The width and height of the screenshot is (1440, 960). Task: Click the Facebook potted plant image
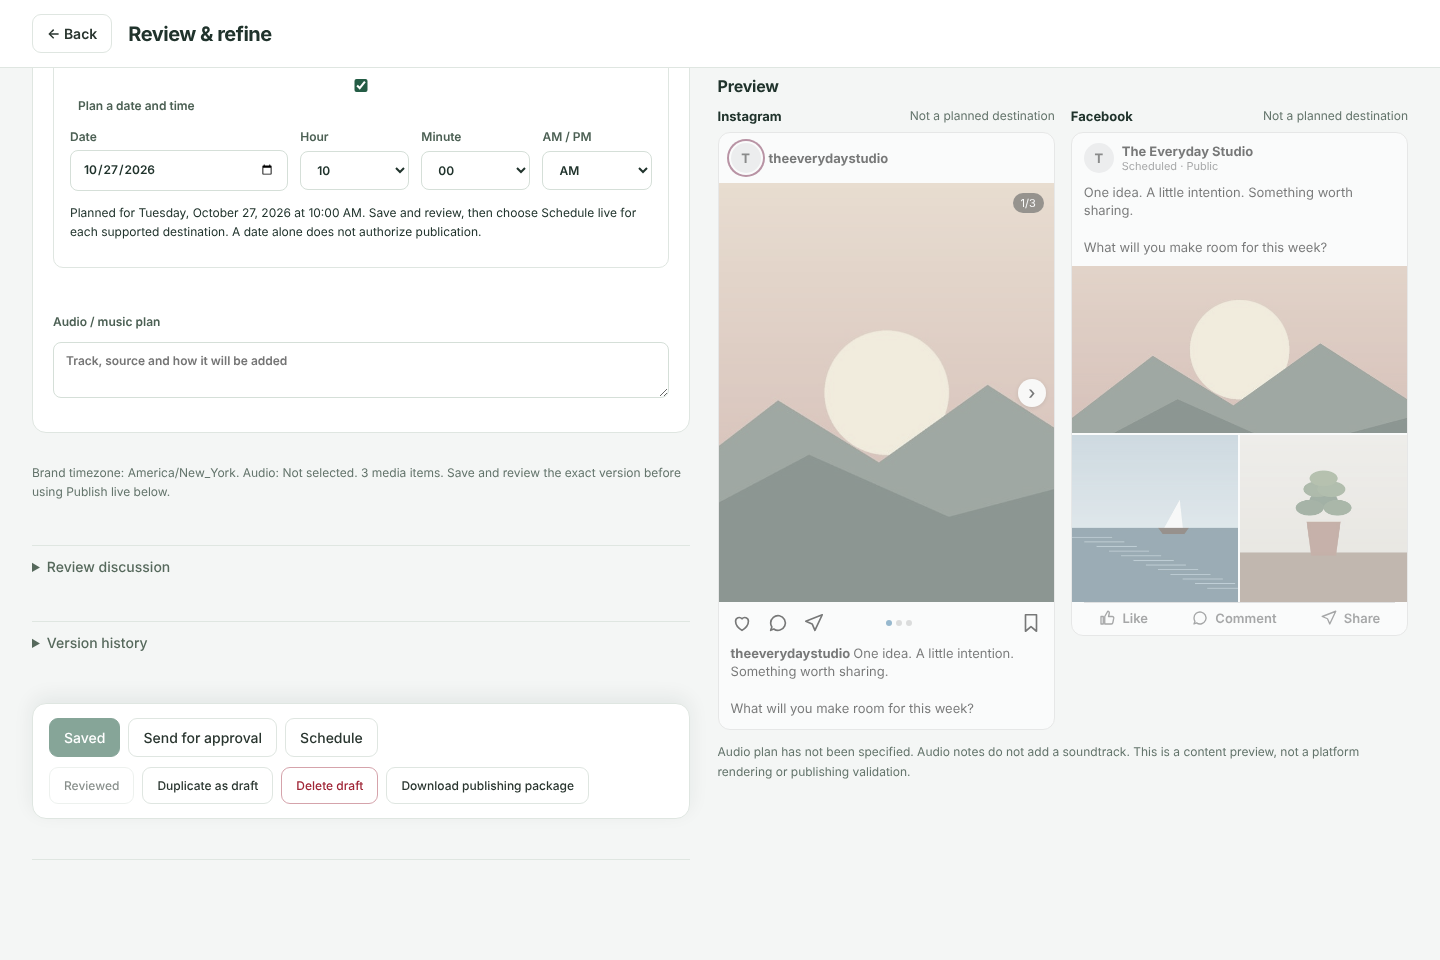tap(1324, 518)
